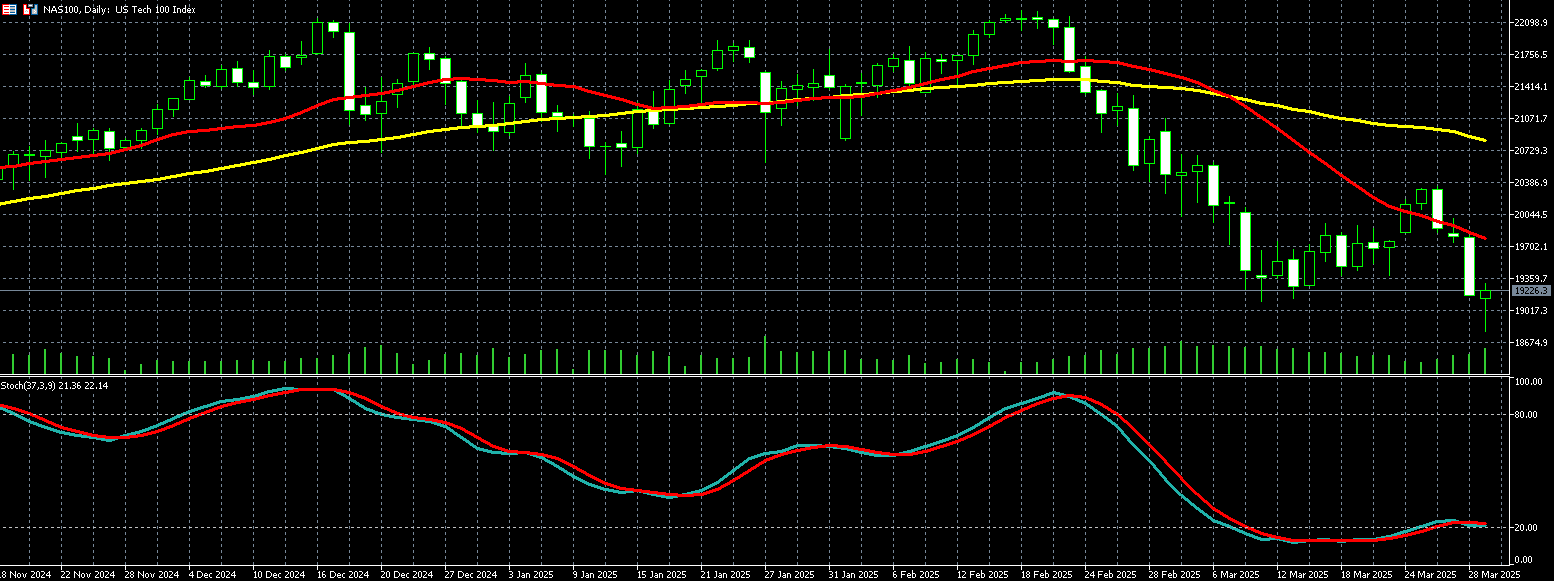Click the Stoch(37,3,9) indicator label
Image resolution: width=1554 pixels, height=581 pixels.
(x=54, y=385)
